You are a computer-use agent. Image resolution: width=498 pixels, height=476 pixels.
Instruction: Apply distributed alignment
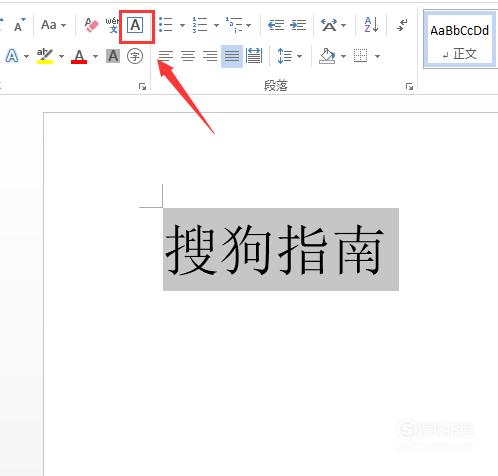click(x=254, y=56)
